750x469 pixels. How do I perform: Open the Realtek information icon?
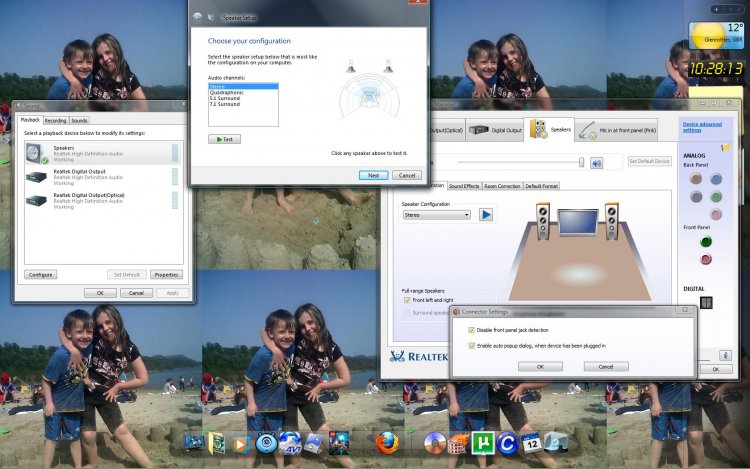pos(726,355)
